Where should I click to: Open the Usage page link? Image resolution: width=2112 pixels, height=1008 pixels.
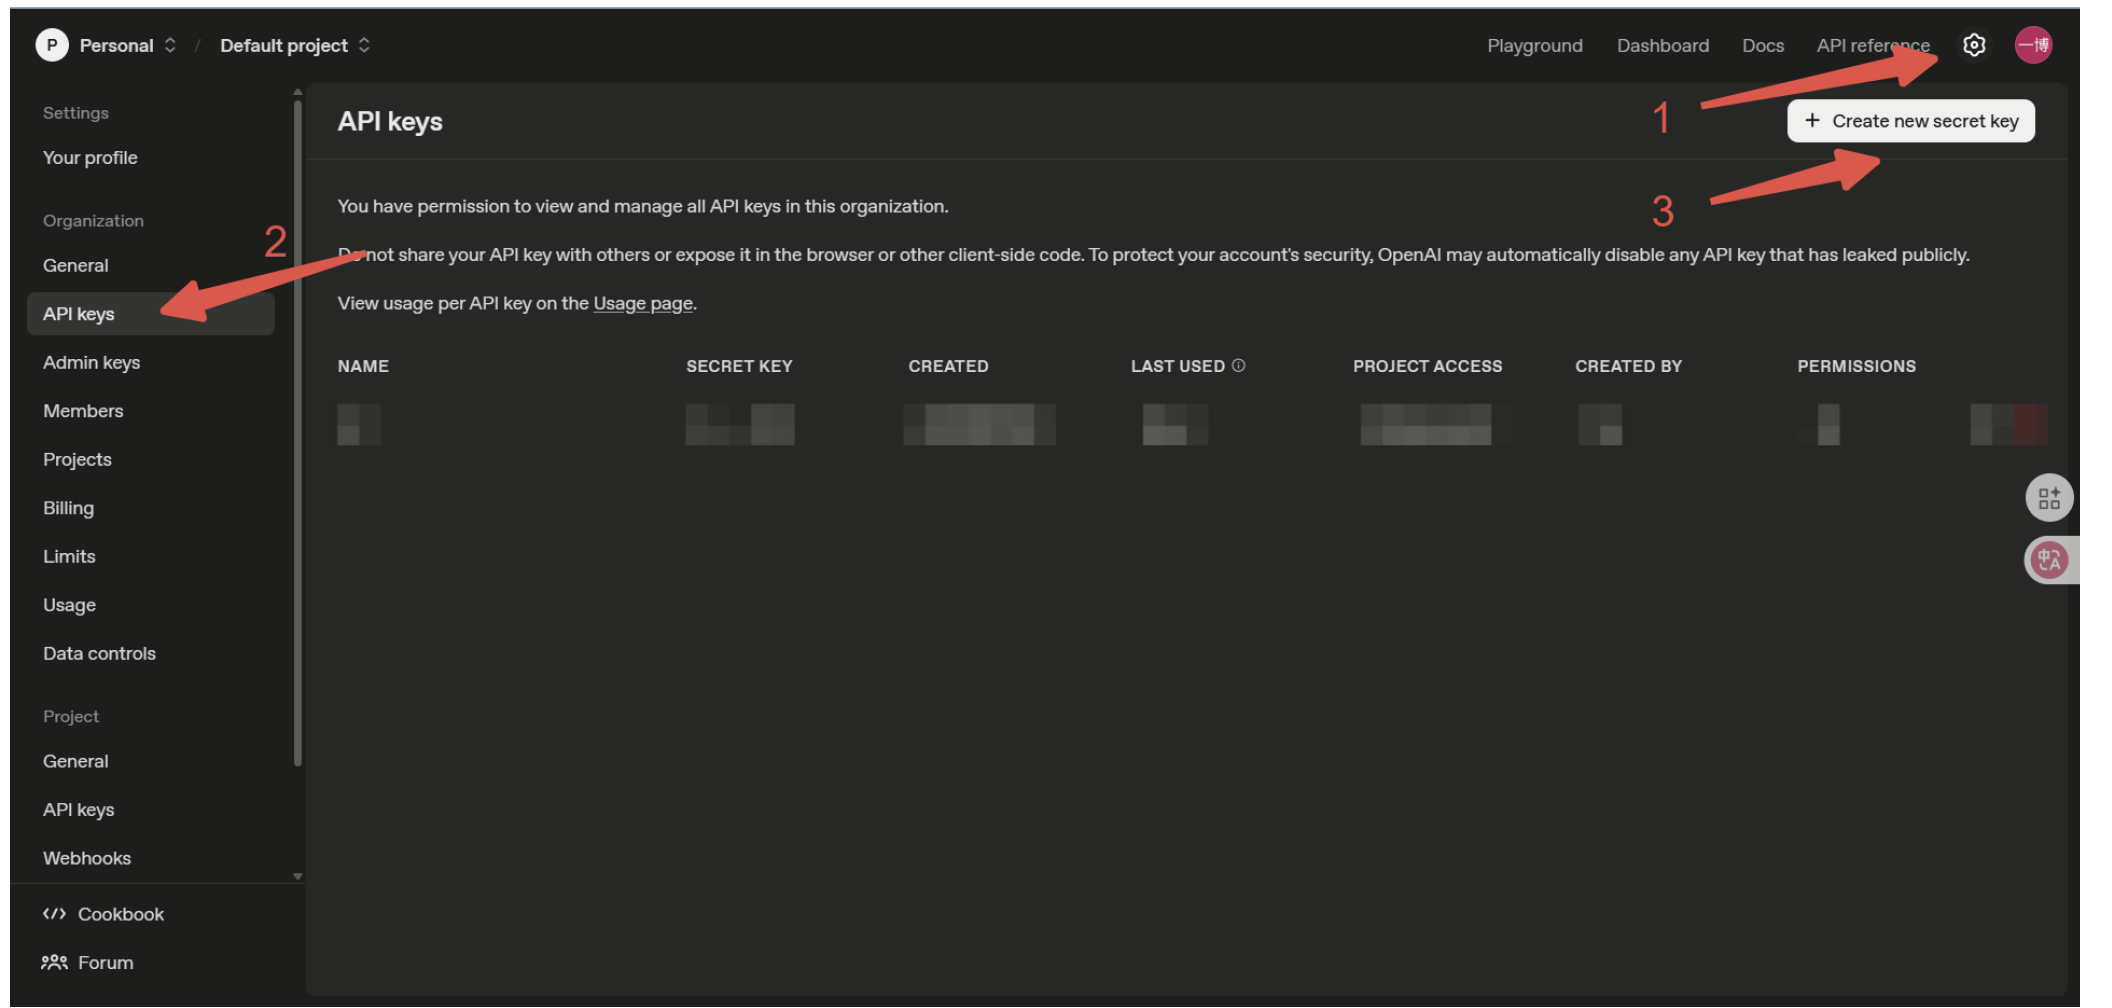click(x=643, y=303)
